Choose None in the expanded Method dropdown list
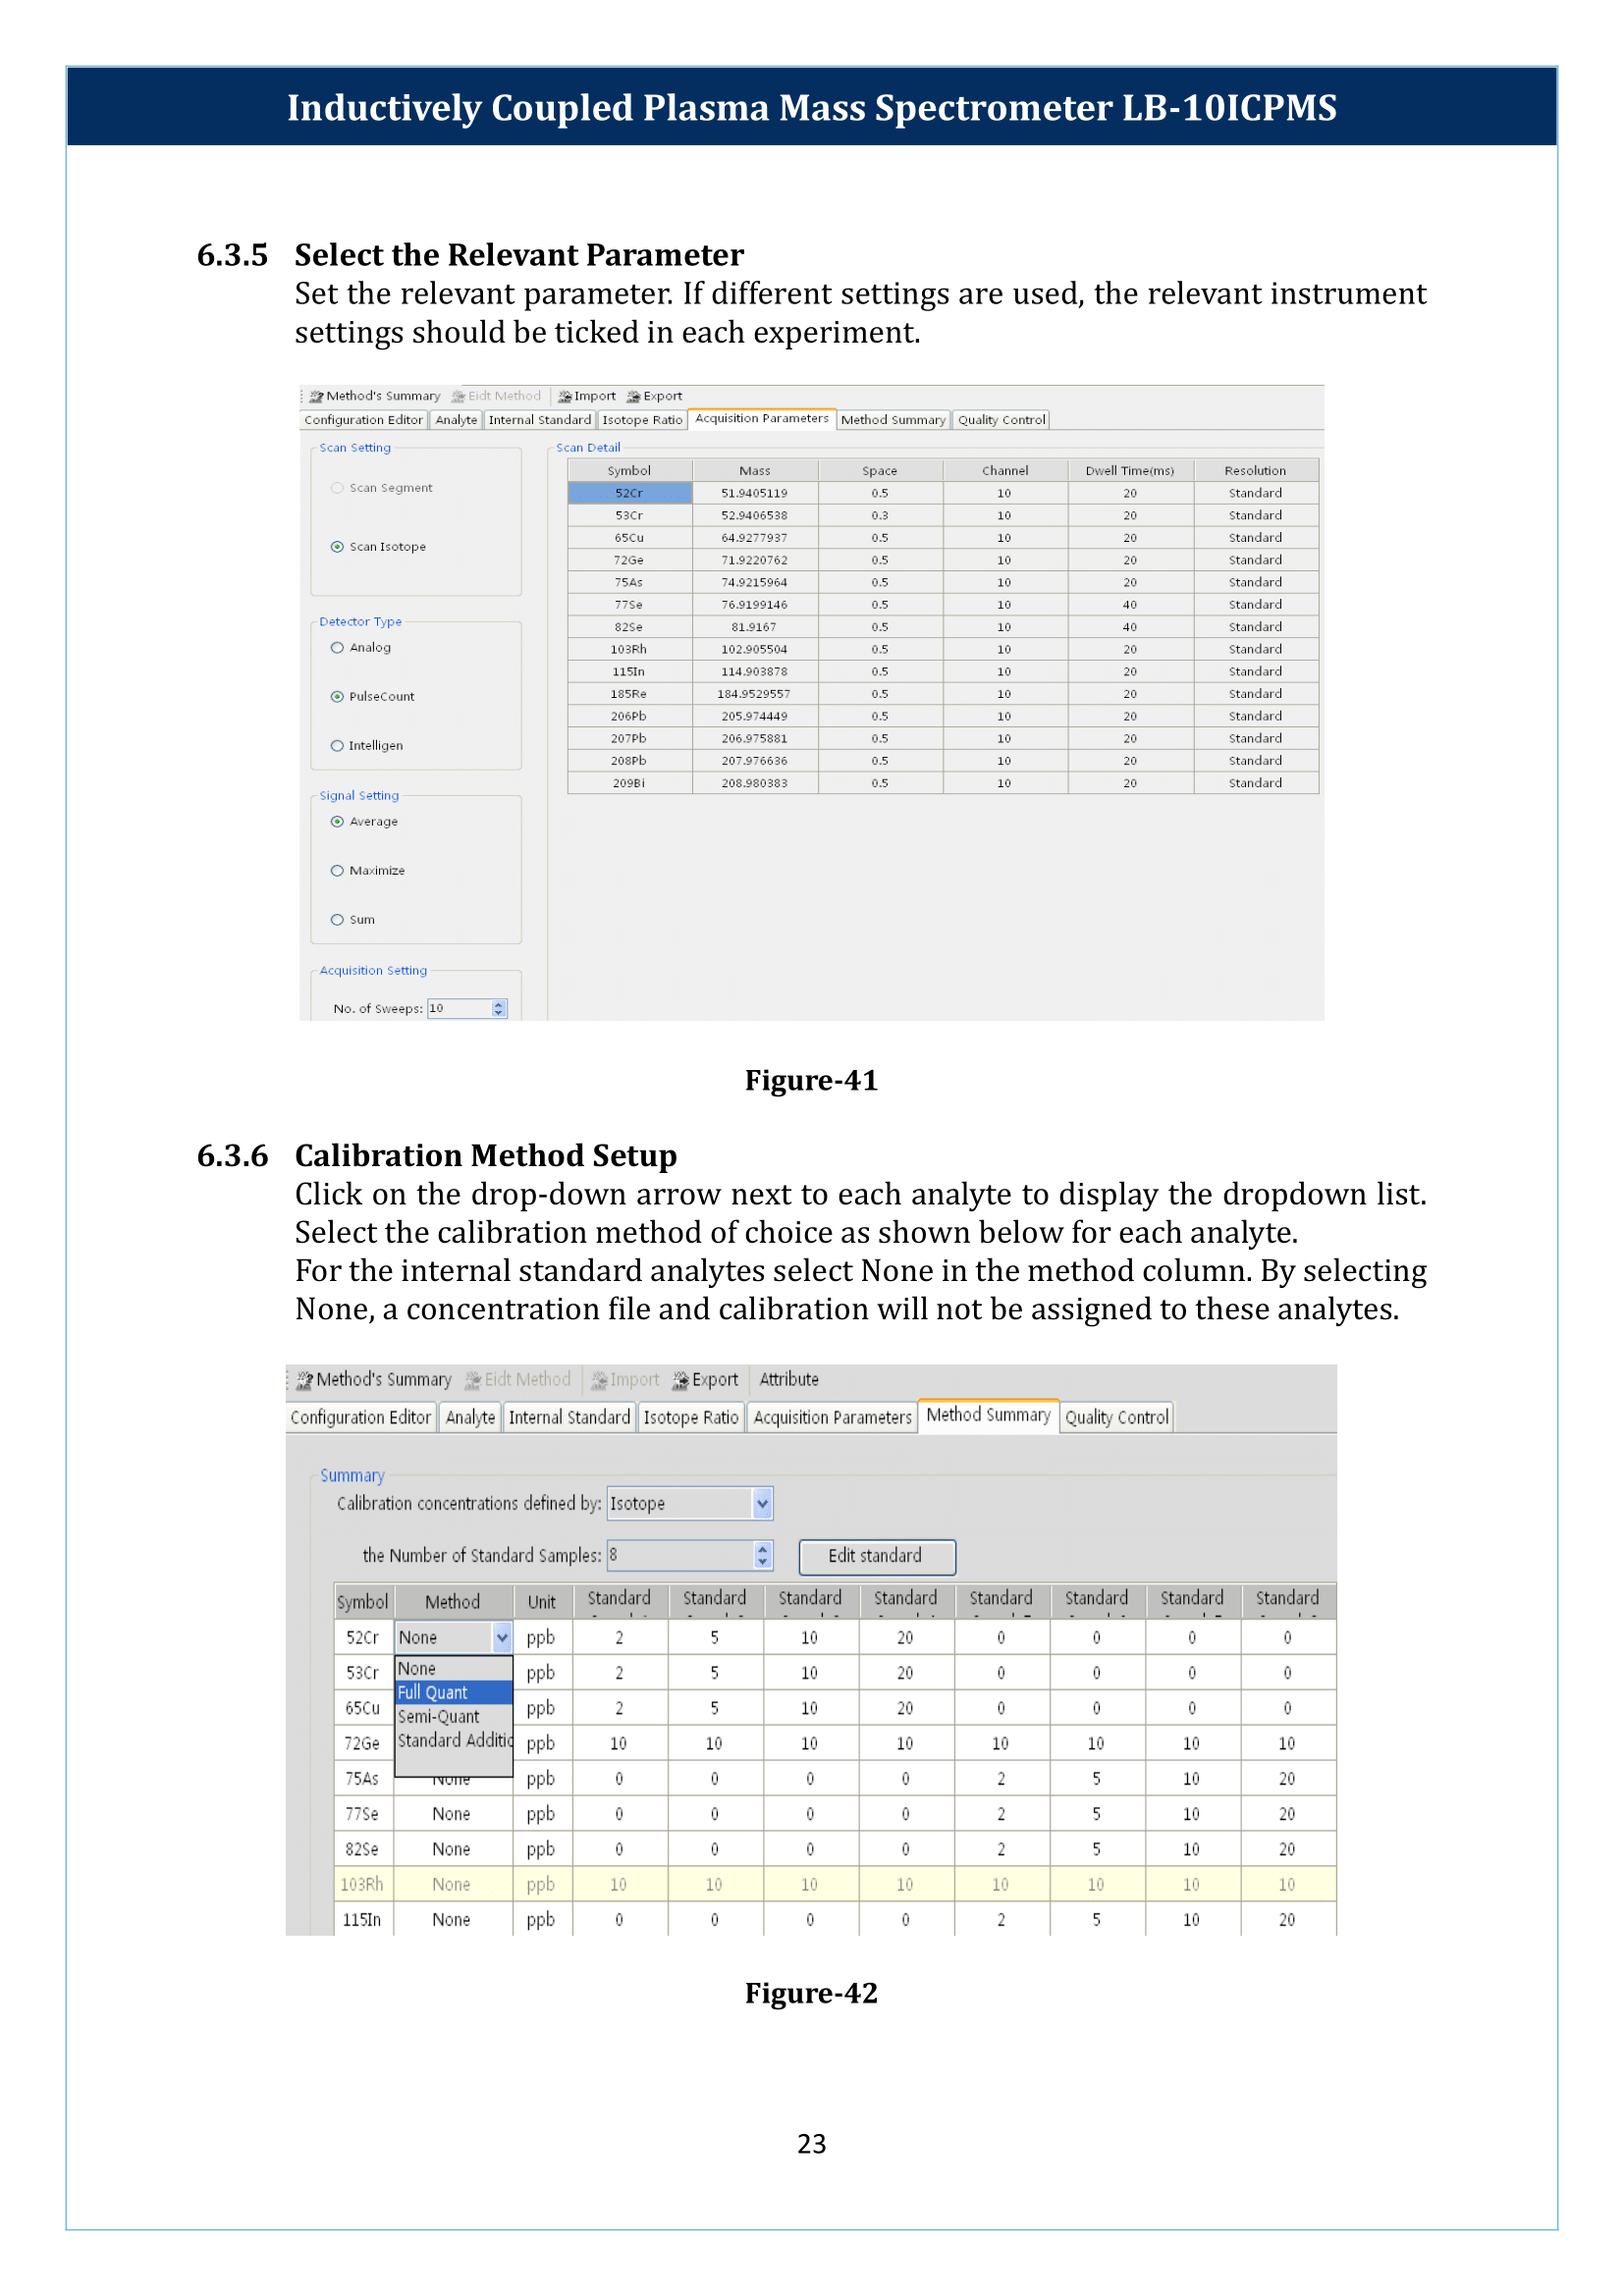 [x=454, y=1669]
